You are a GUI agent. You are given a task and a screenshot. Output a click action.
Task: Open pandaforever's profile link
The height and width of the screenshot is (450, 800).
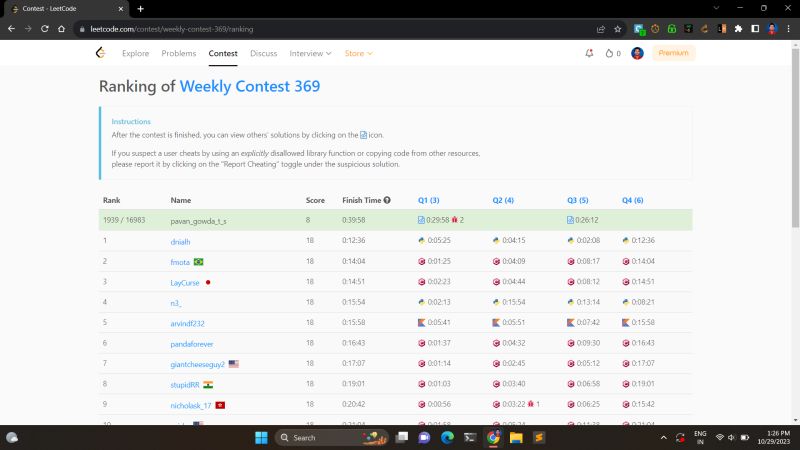coord(192,344)
